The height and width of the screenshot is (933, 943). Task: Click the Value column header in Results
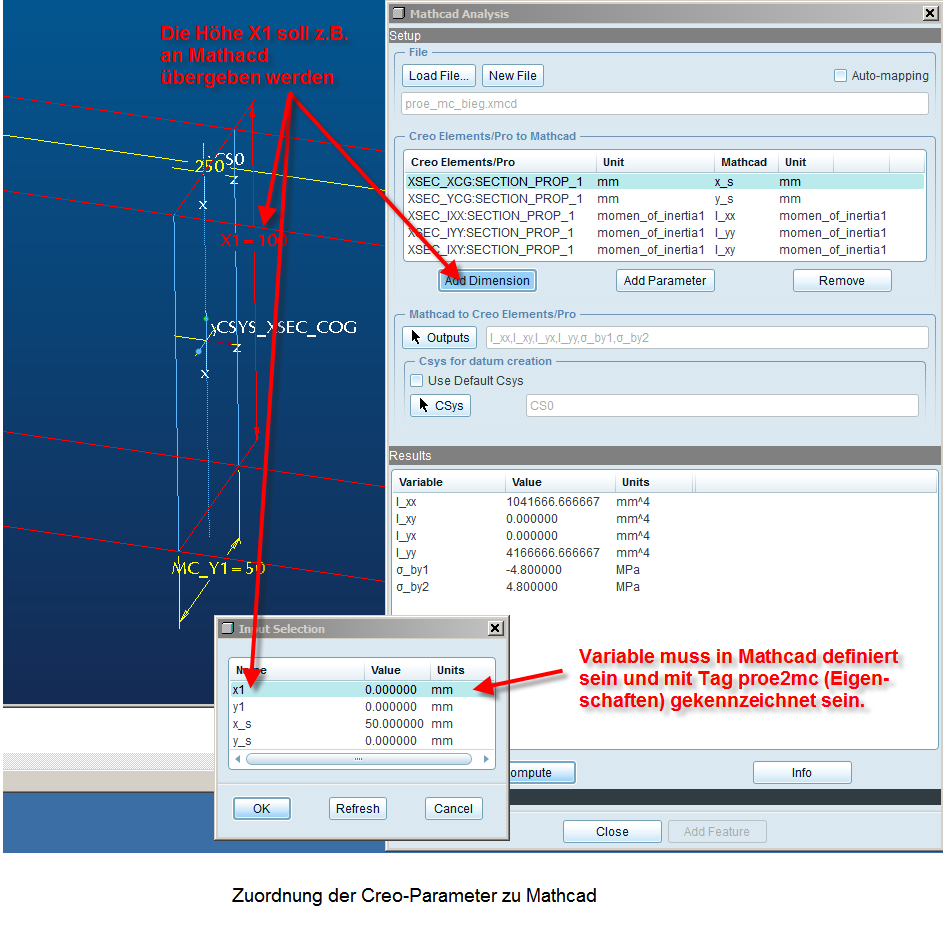coord(560,482)
